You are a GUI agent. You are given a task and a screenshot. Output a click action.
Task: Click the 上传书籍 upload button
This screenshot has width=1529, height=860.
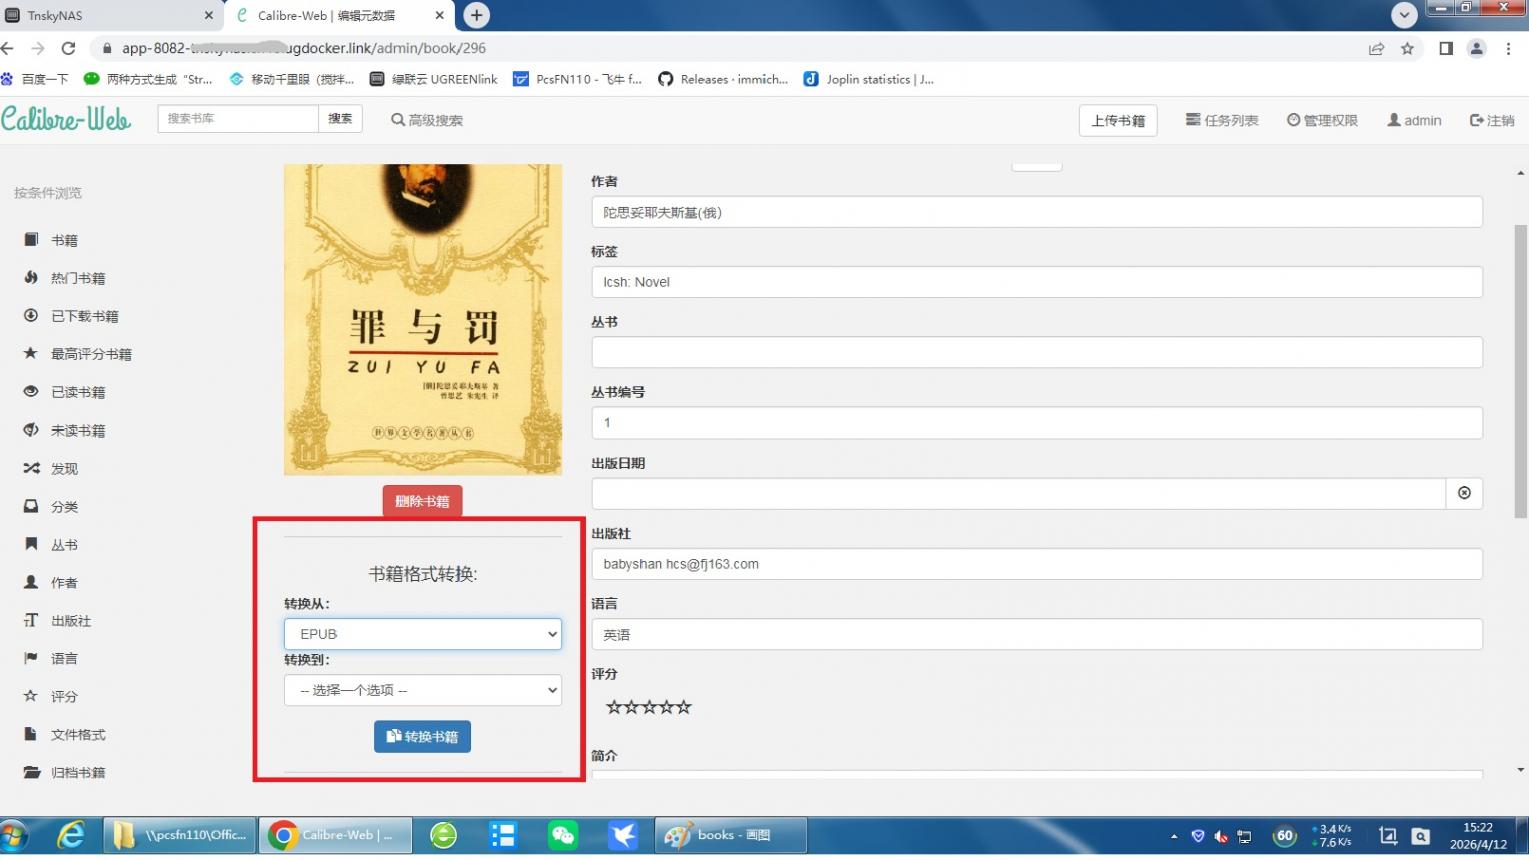1117,120
